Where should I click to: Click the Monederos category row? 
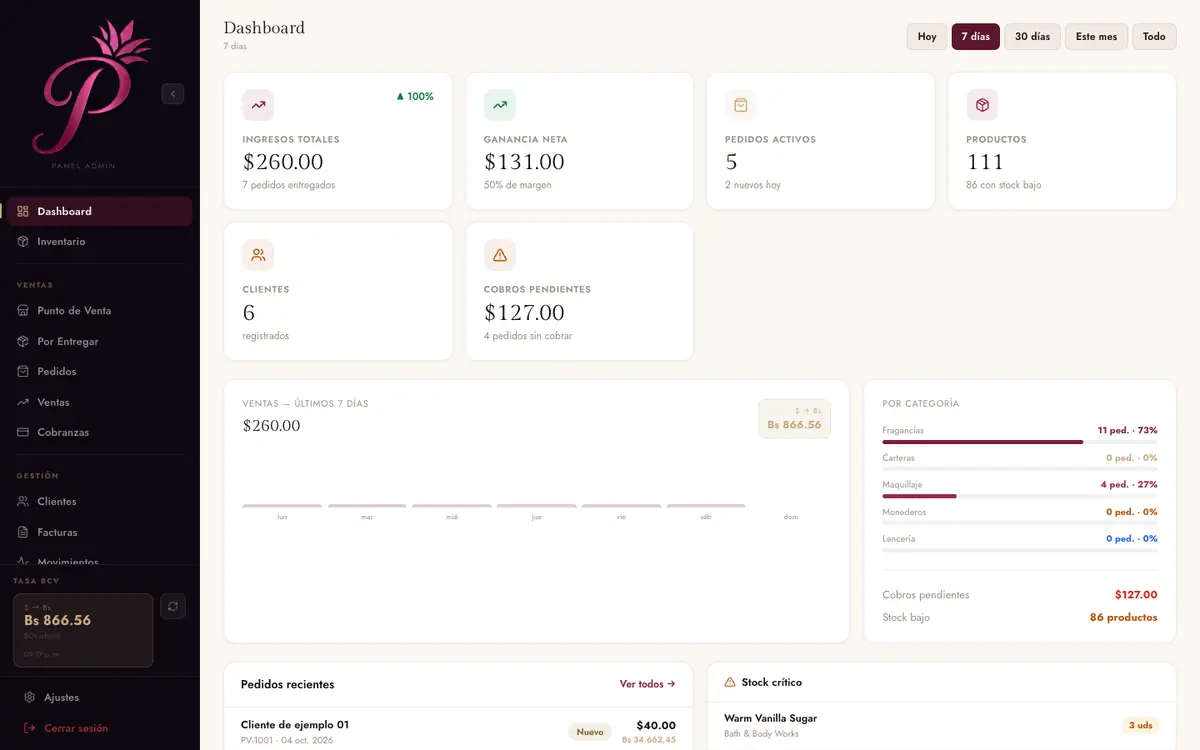(1020, 515)
